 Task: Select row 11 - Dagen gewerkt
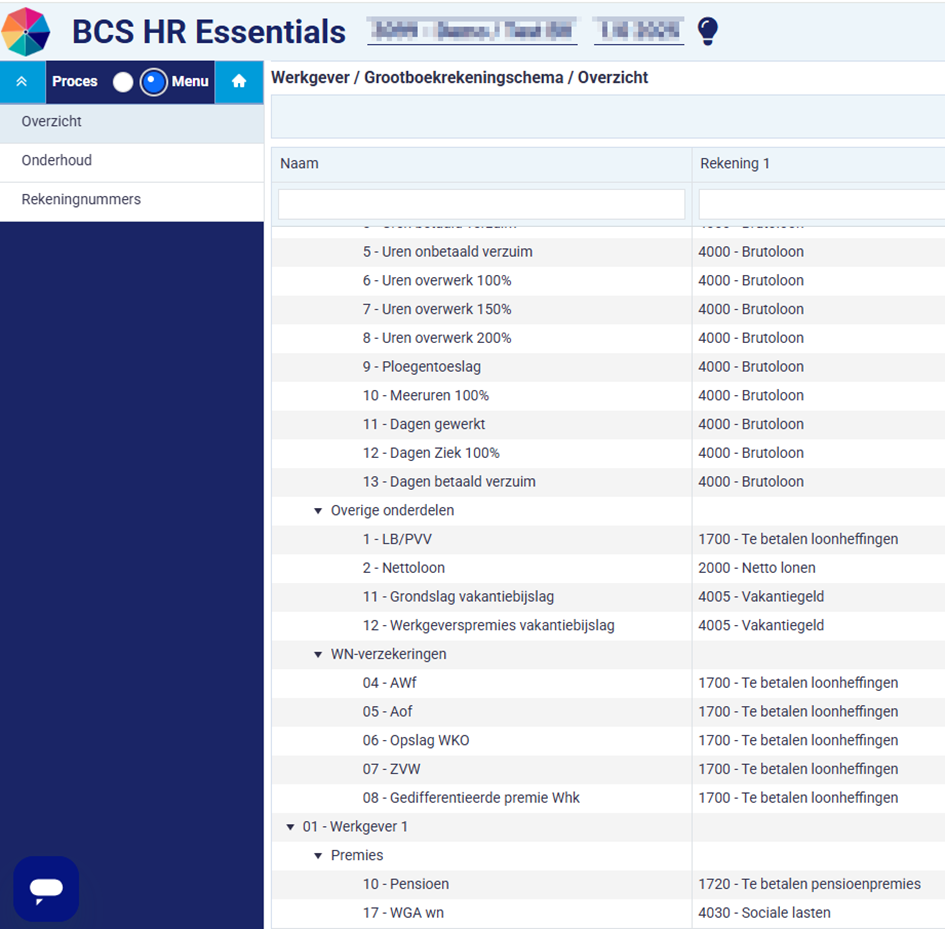608,424
